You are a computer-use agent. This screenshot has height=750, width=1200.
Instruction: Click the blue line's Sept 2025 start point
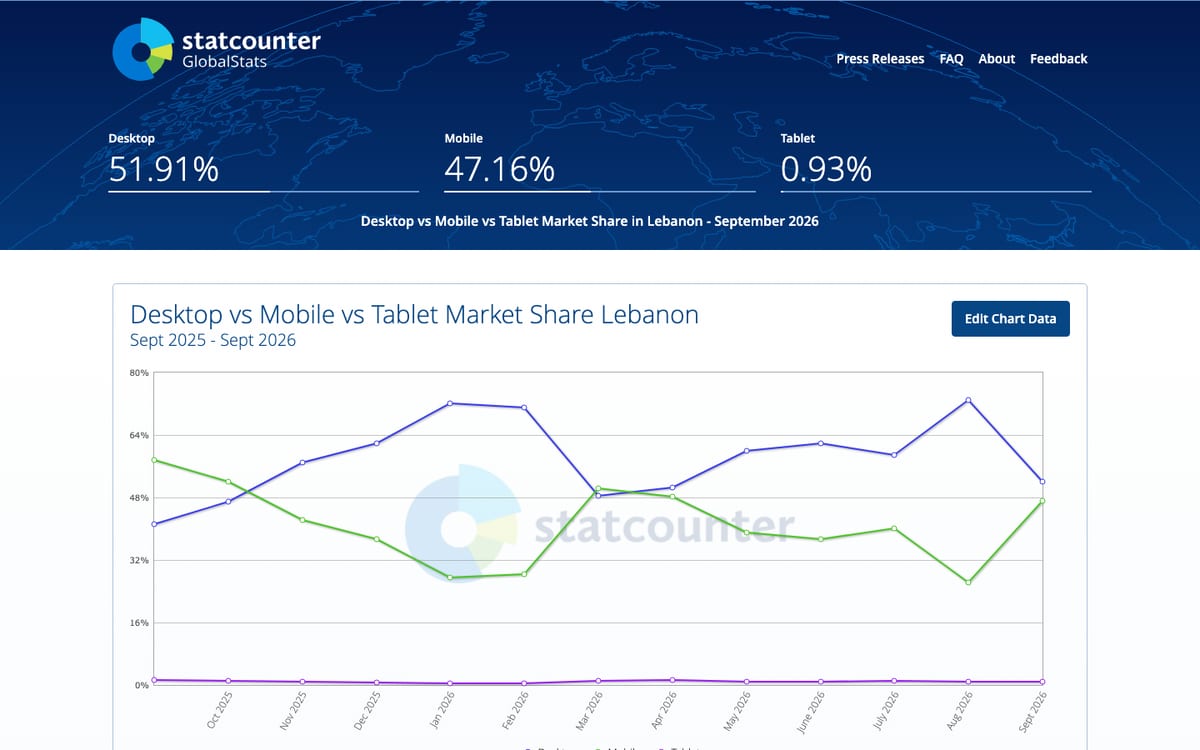pos(154,524)
